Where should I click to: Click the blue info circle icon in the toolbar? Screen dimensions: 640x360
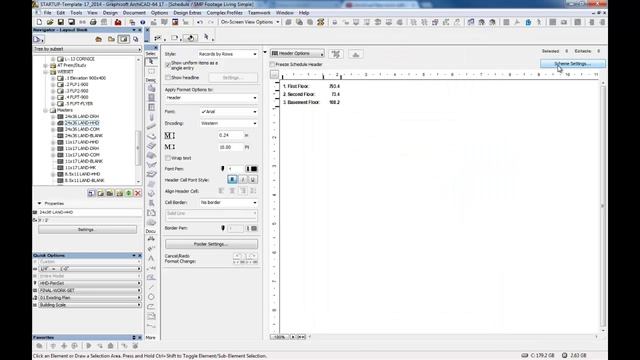tap(142, 22)
